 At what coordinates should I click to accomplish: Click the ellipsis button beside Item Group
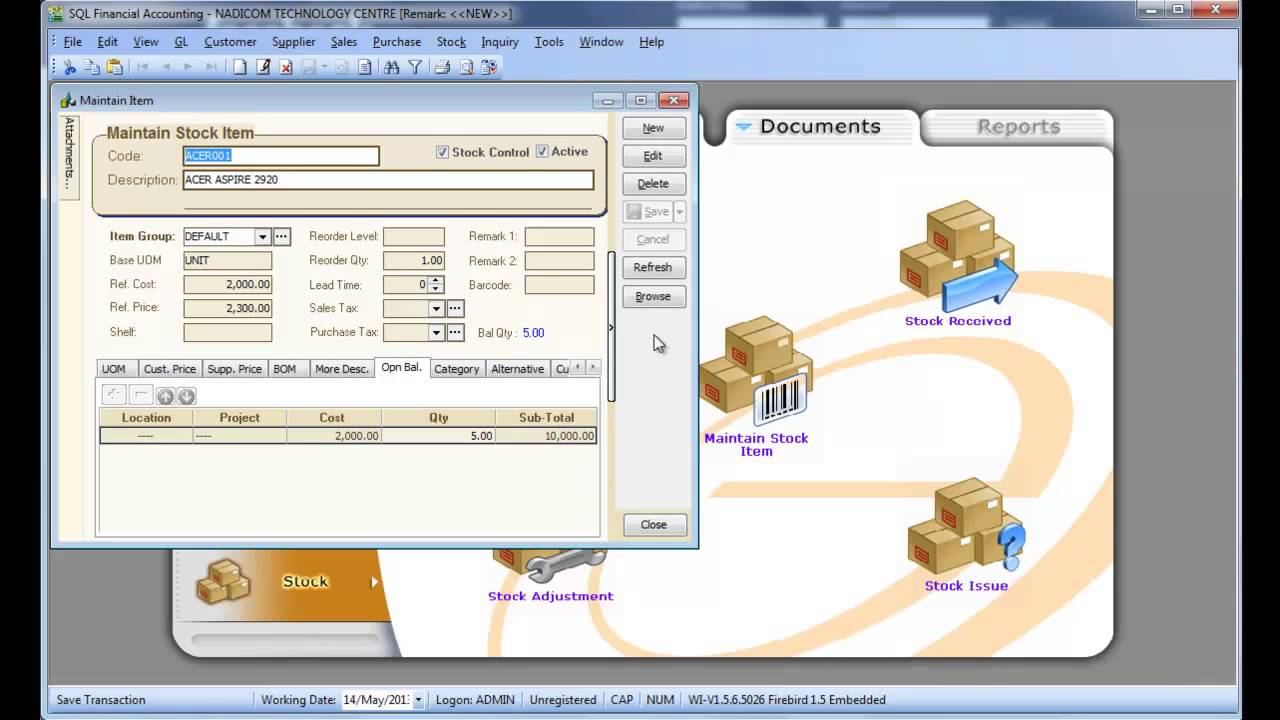tap(282, 237)
